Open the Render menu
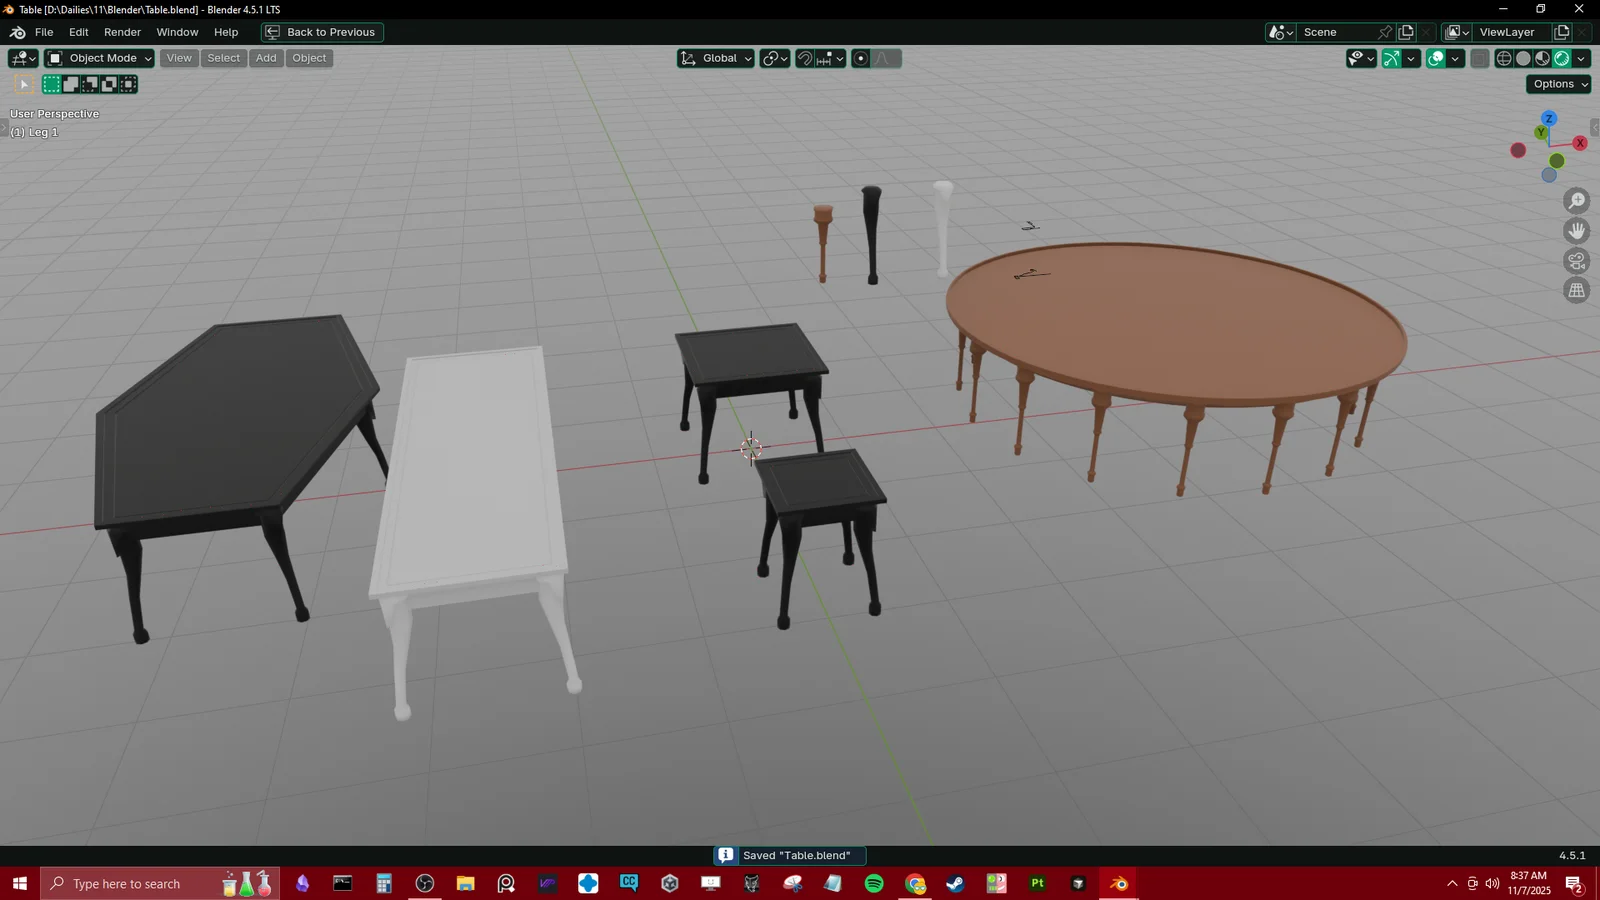This screenshot has height=900, width=1600. click(122, 31)
